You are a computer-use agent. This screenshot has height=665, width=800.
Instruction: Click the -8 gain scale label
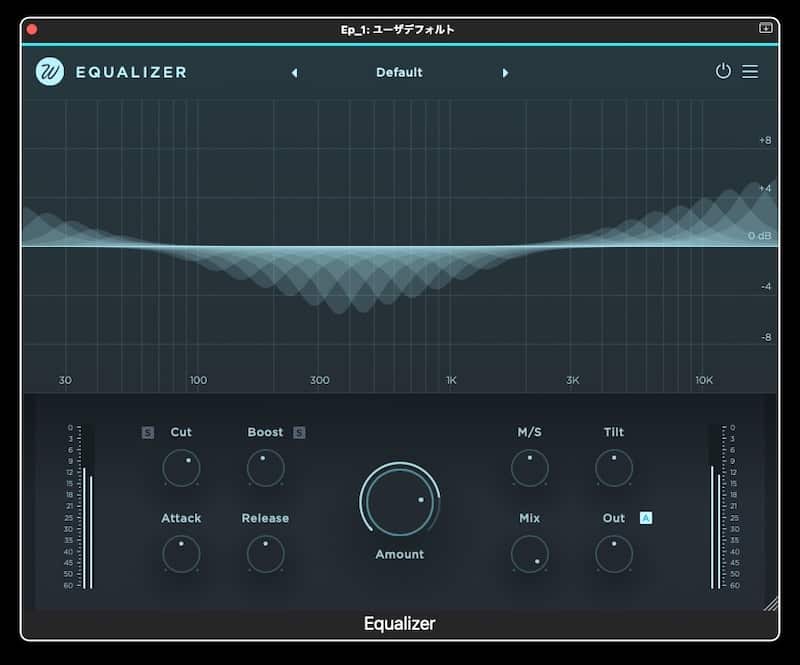point(766,337)
